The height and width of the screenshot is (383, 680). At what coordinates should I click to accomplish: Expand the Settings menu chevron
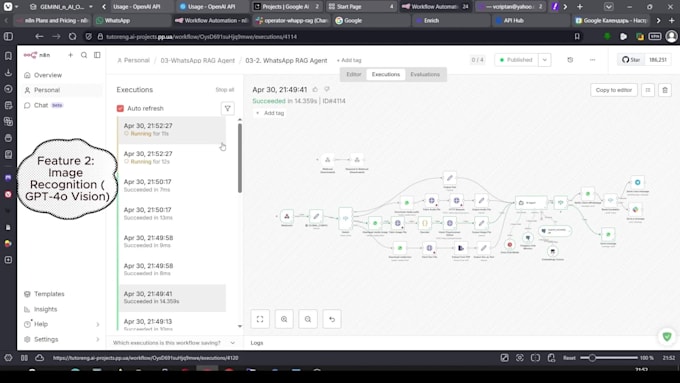point(98,340)
